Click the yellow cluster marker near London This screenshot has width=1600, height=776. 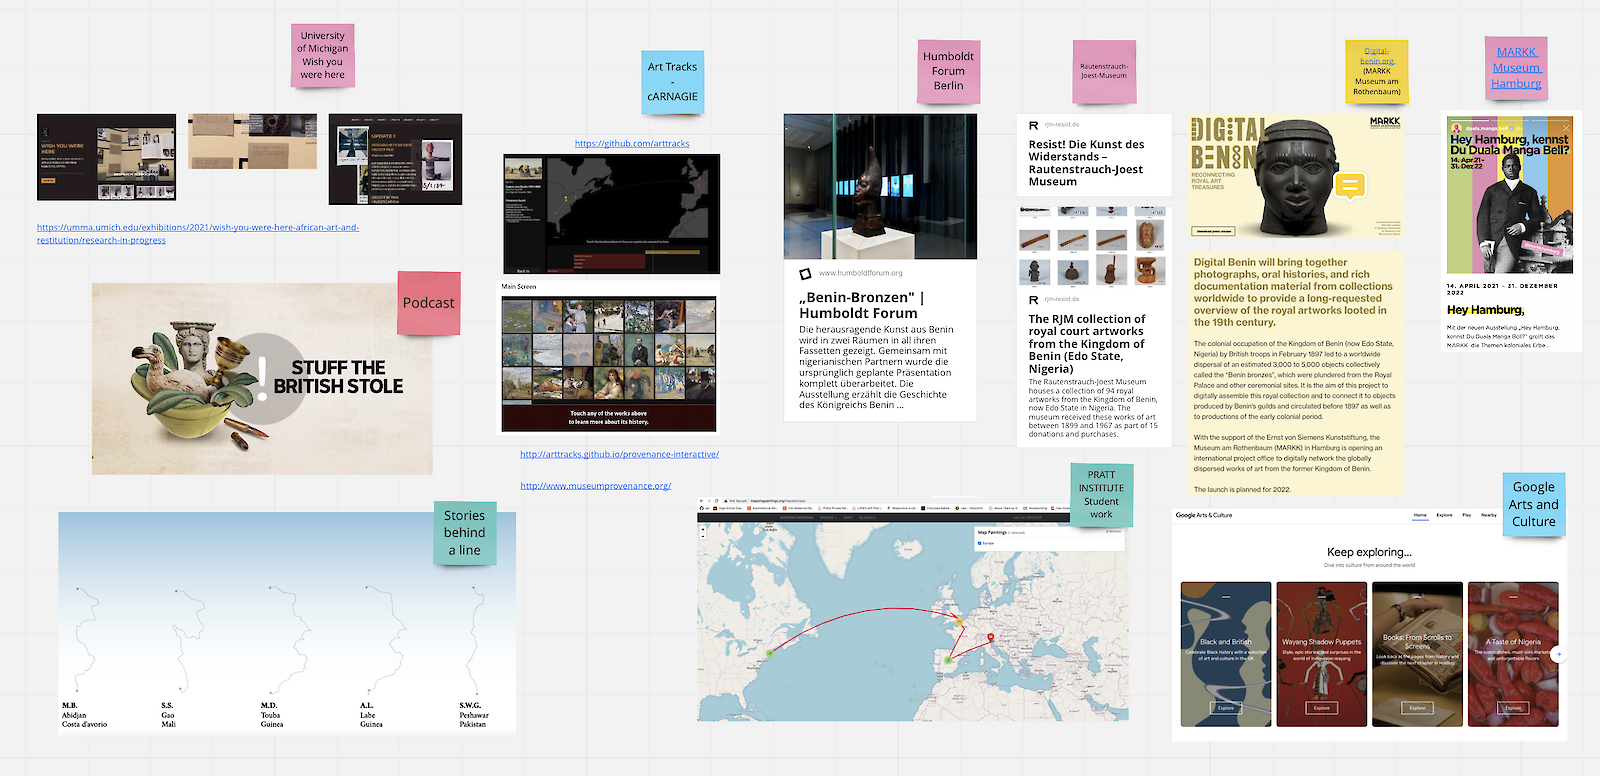(959, 622)
